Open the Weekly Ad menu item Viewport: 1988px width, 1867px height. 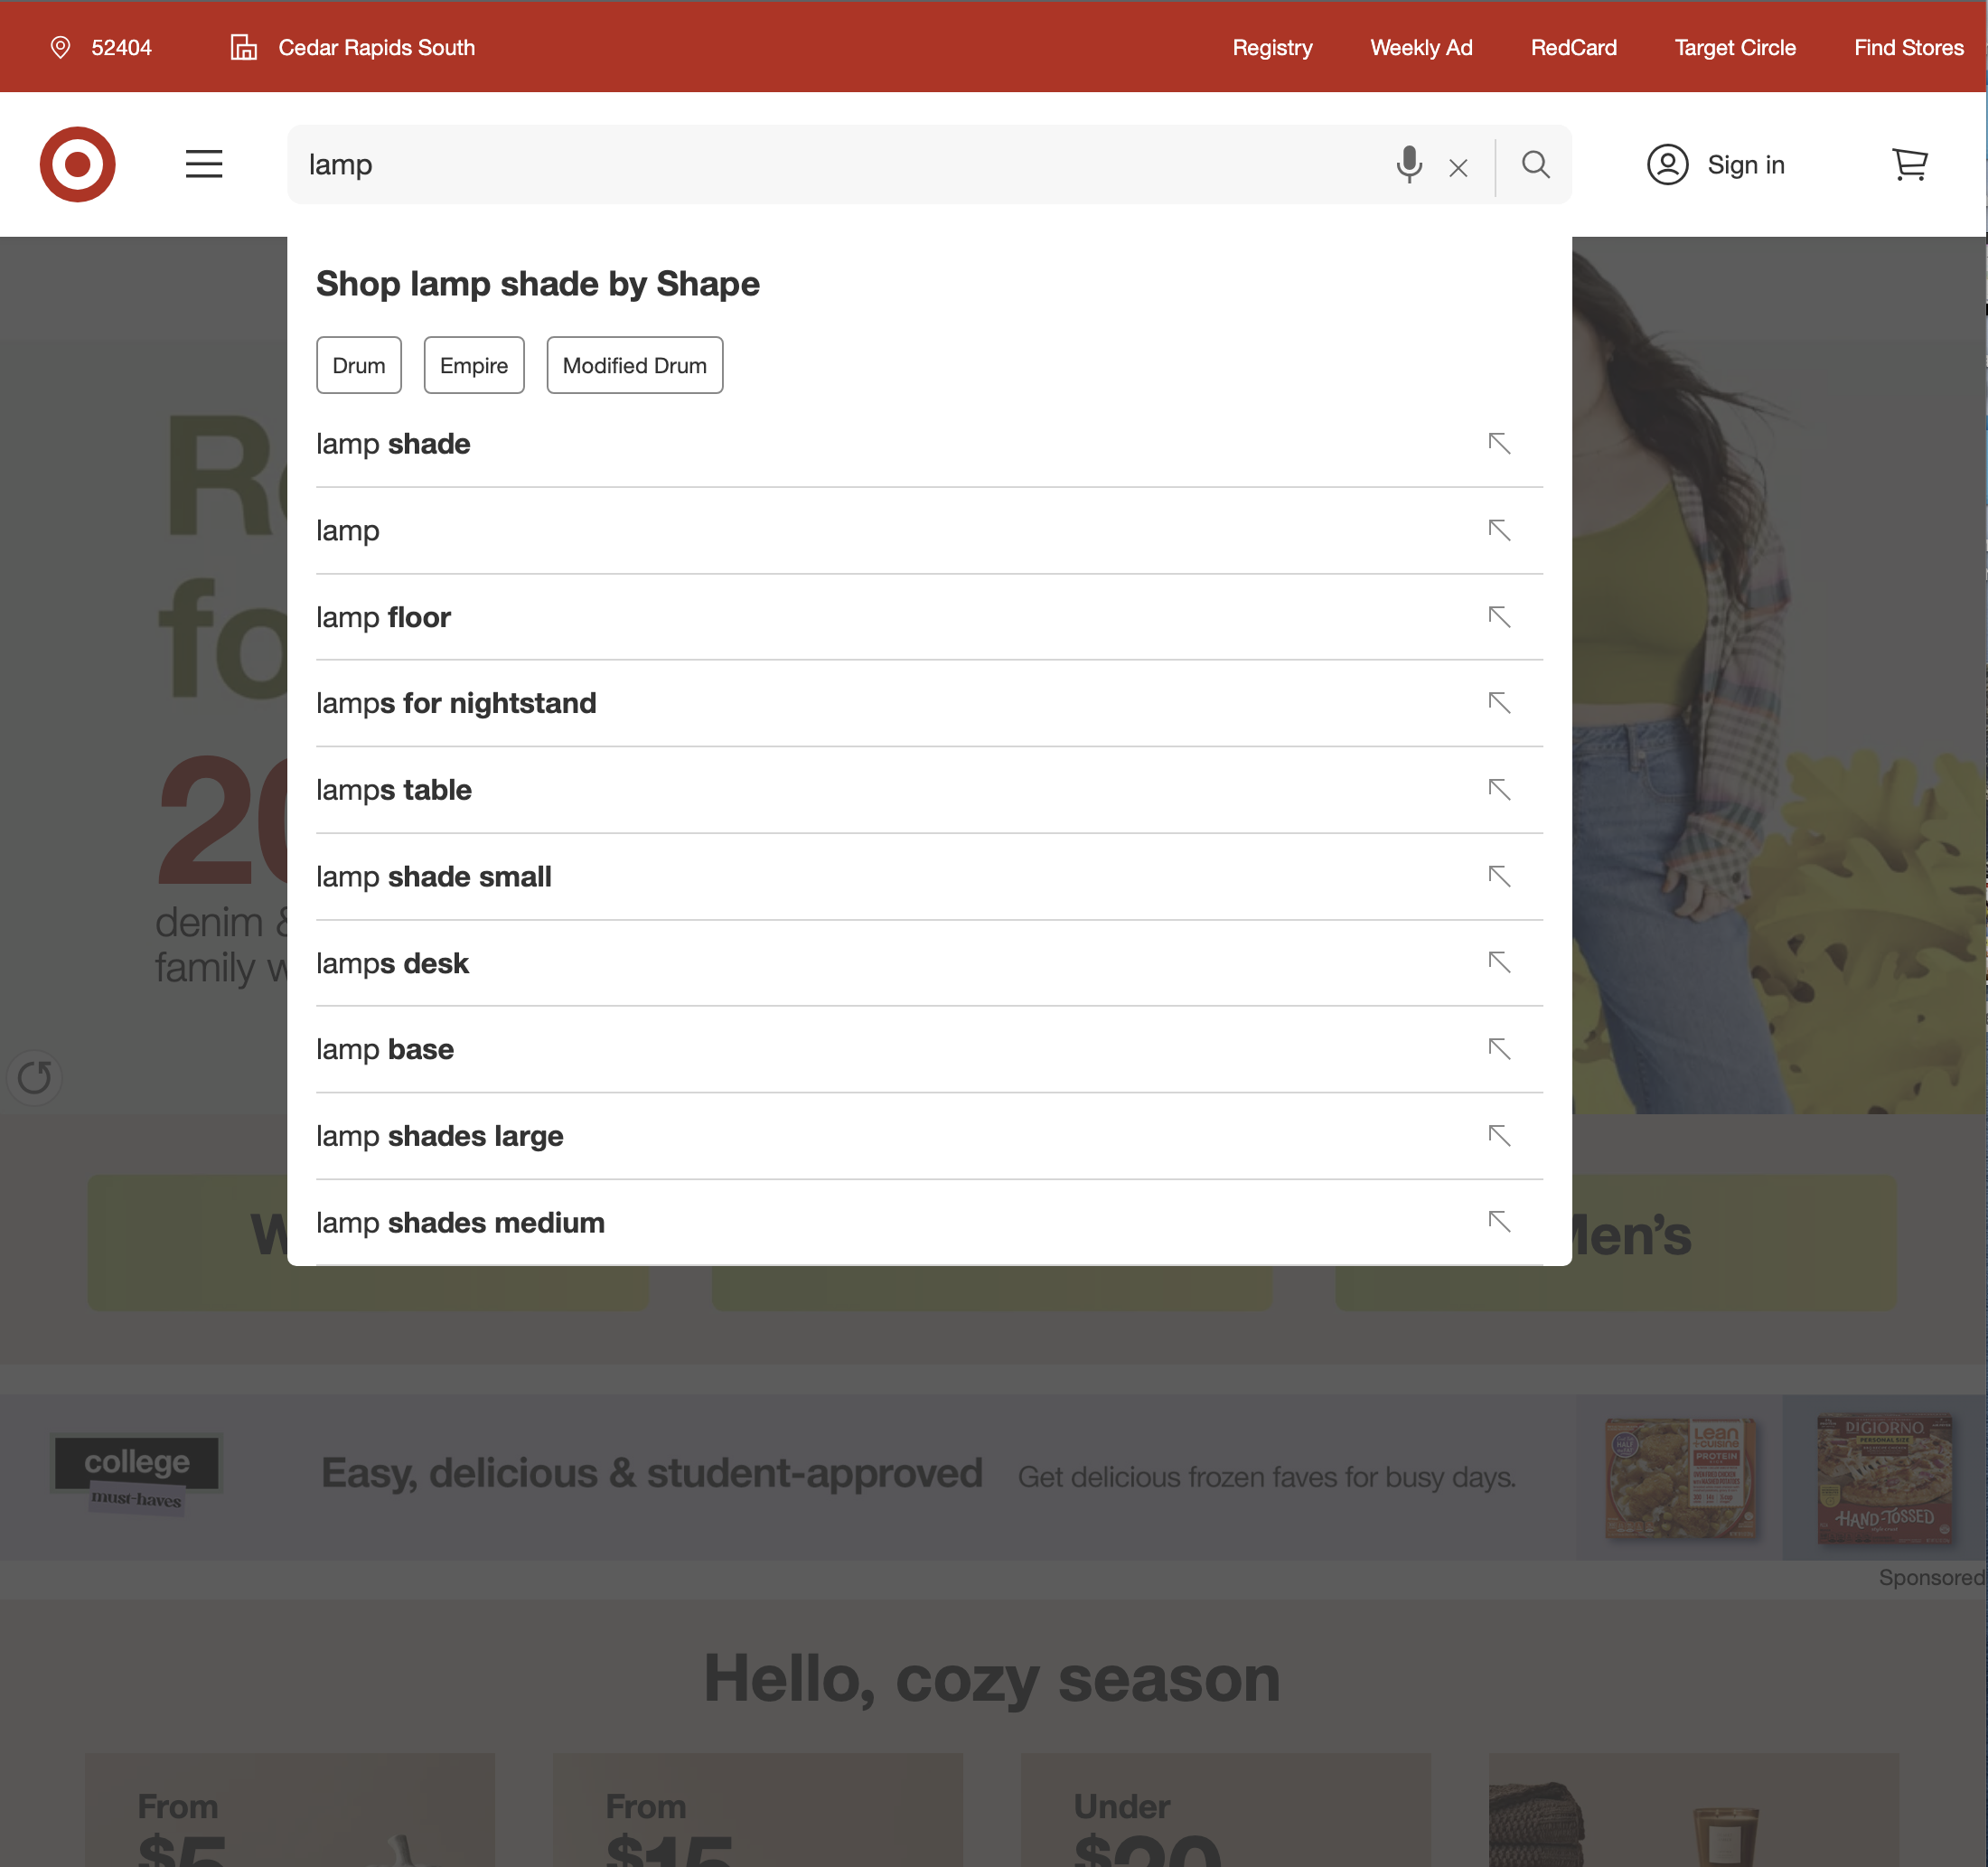(x=1421, y=46)
